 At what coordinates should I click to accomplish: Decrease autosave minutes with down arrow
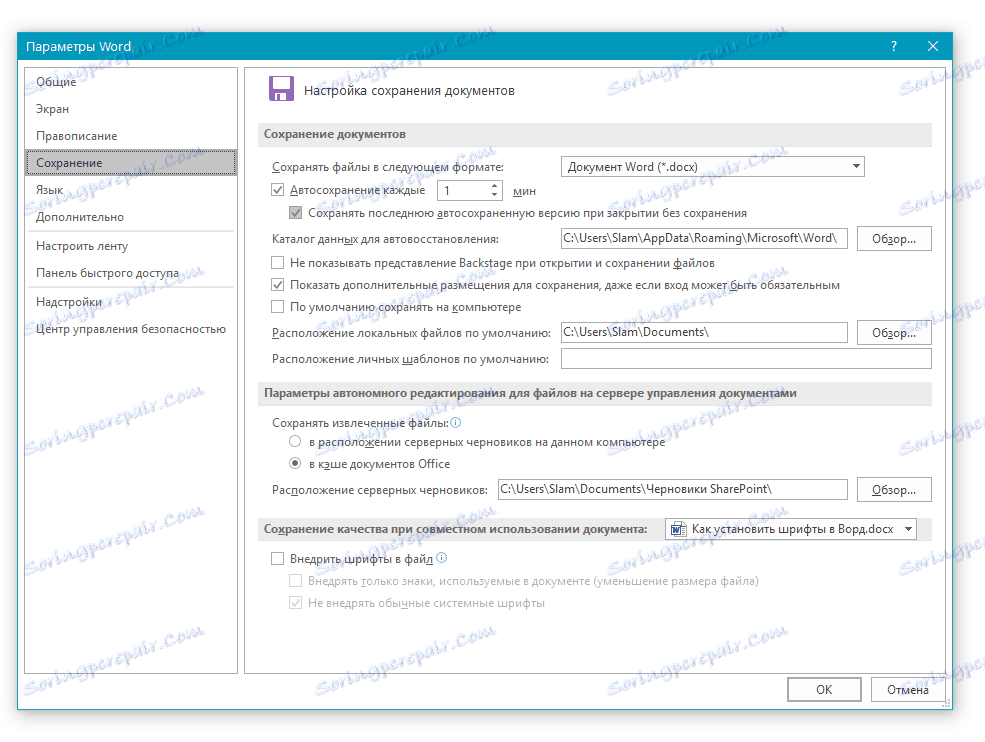pyautogui.click(x=494, y=195)
